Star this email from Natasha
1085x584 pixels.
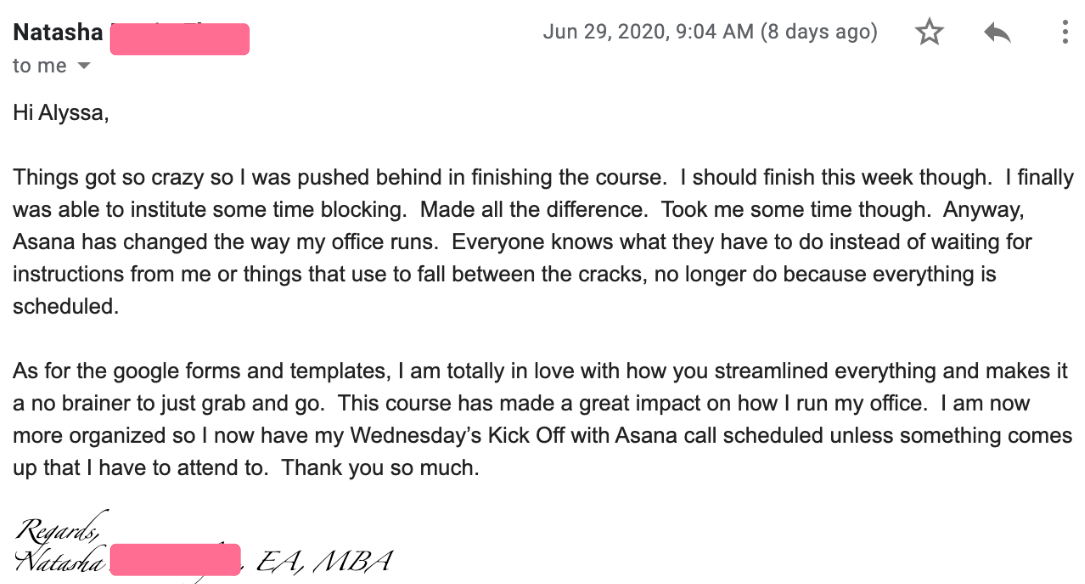[x=929, y=33]
